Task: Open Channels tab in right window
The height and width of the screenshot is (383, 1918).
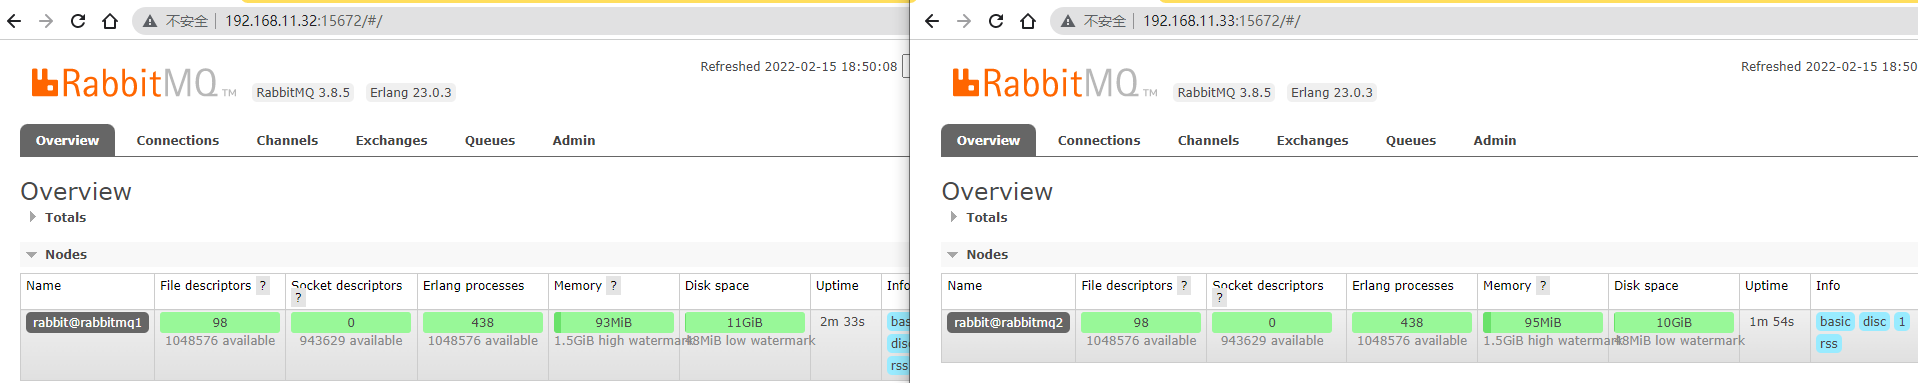Action: pyautogui.click(x=1208, y=140)
